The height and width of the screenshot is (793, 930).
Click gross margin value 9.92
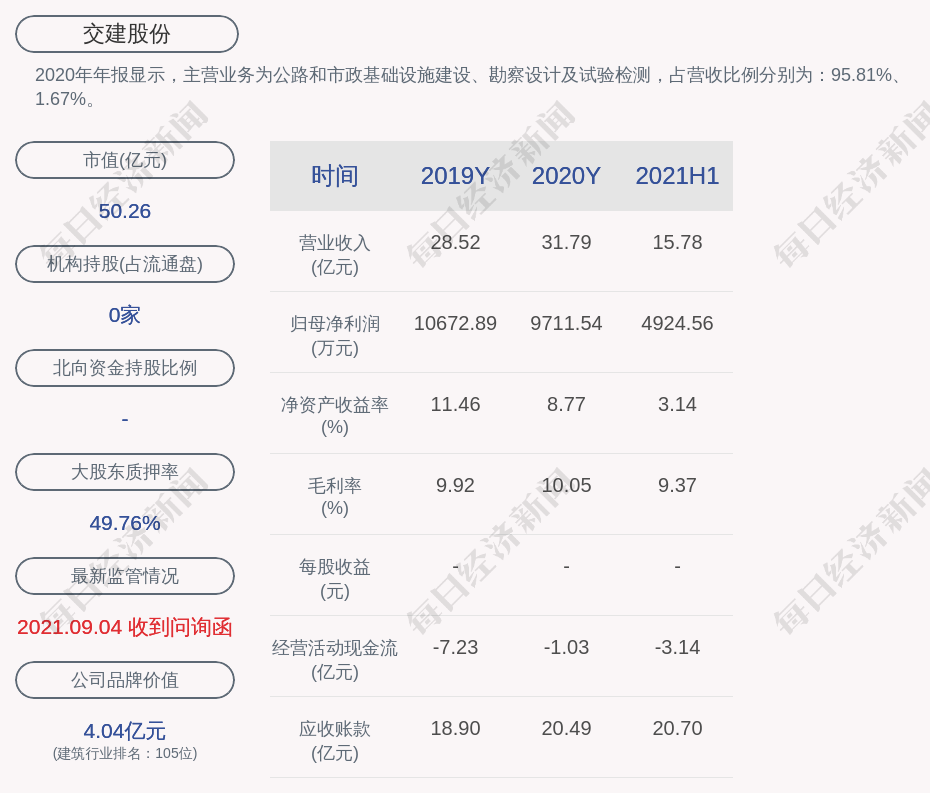pyautogui.click(x=456, y=485)
